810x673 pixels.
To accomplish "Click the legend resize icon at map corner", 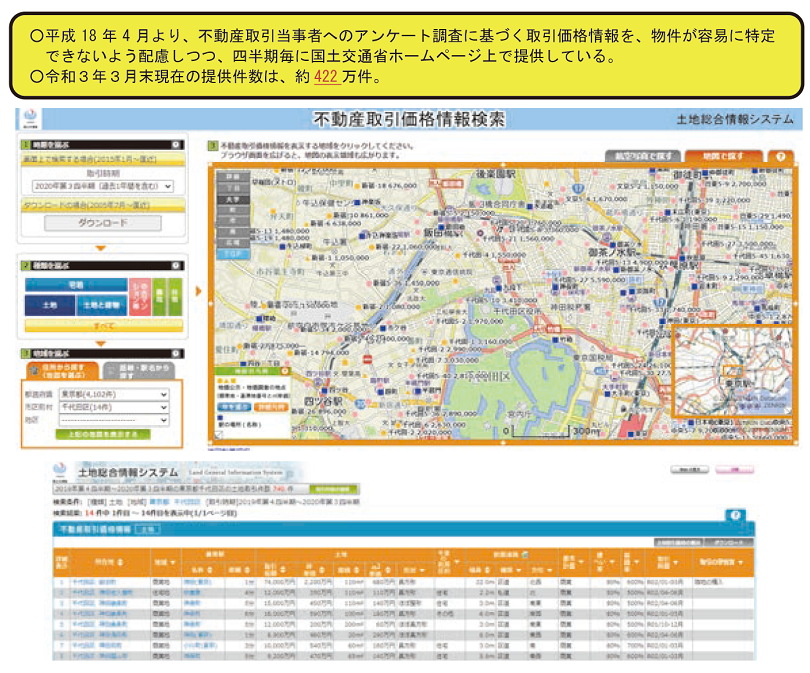I will click(x=219, y=435).
